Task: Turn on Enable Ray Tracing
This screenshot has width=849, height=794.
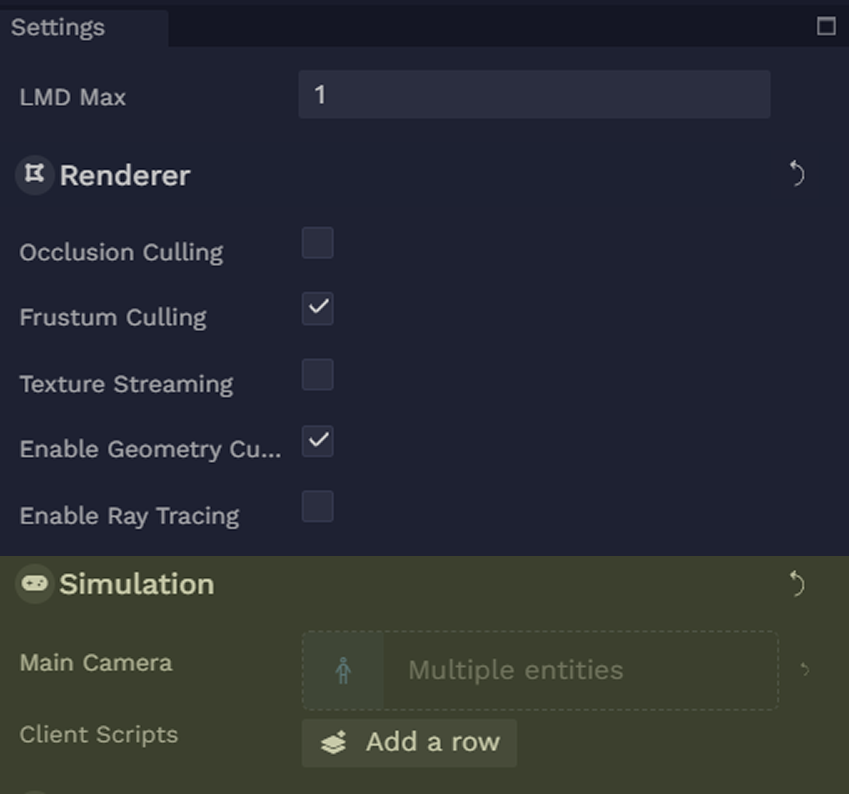Action: point(318,506)
